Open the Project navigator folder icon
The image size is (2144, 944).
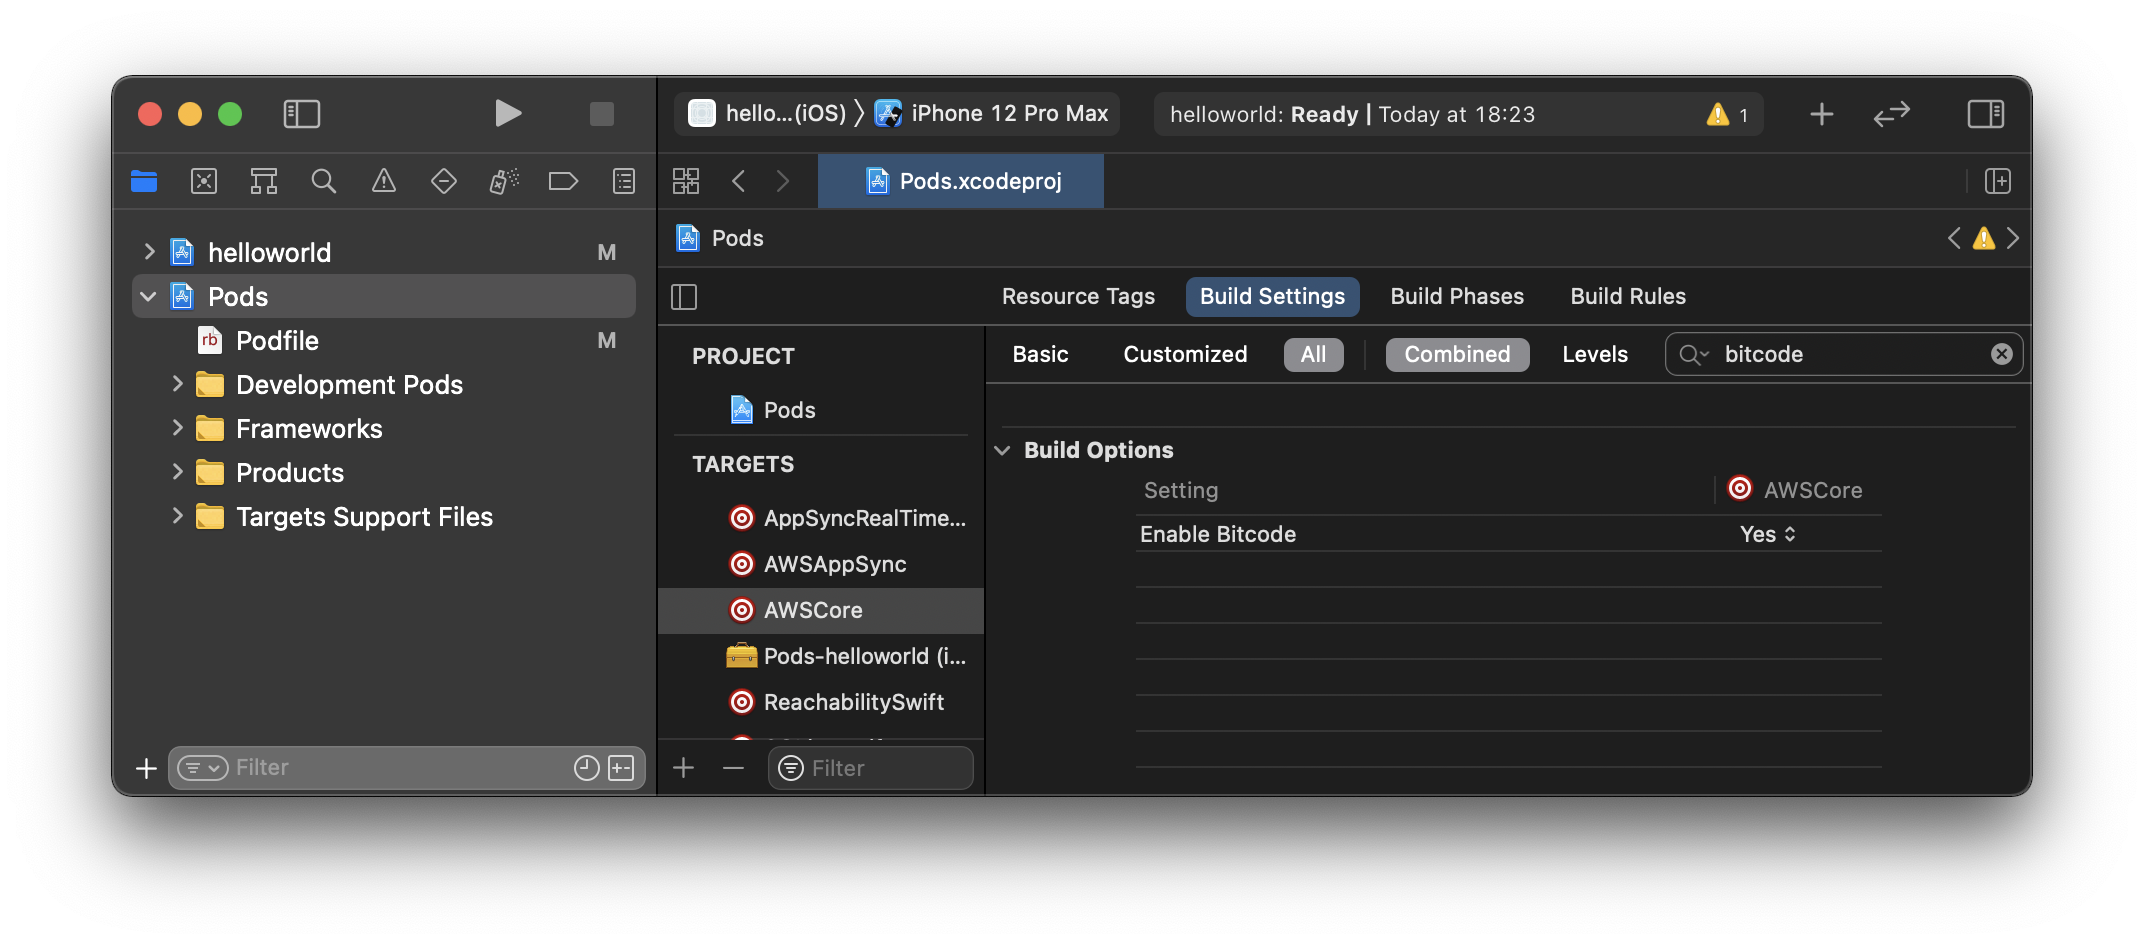click(144, 181)
